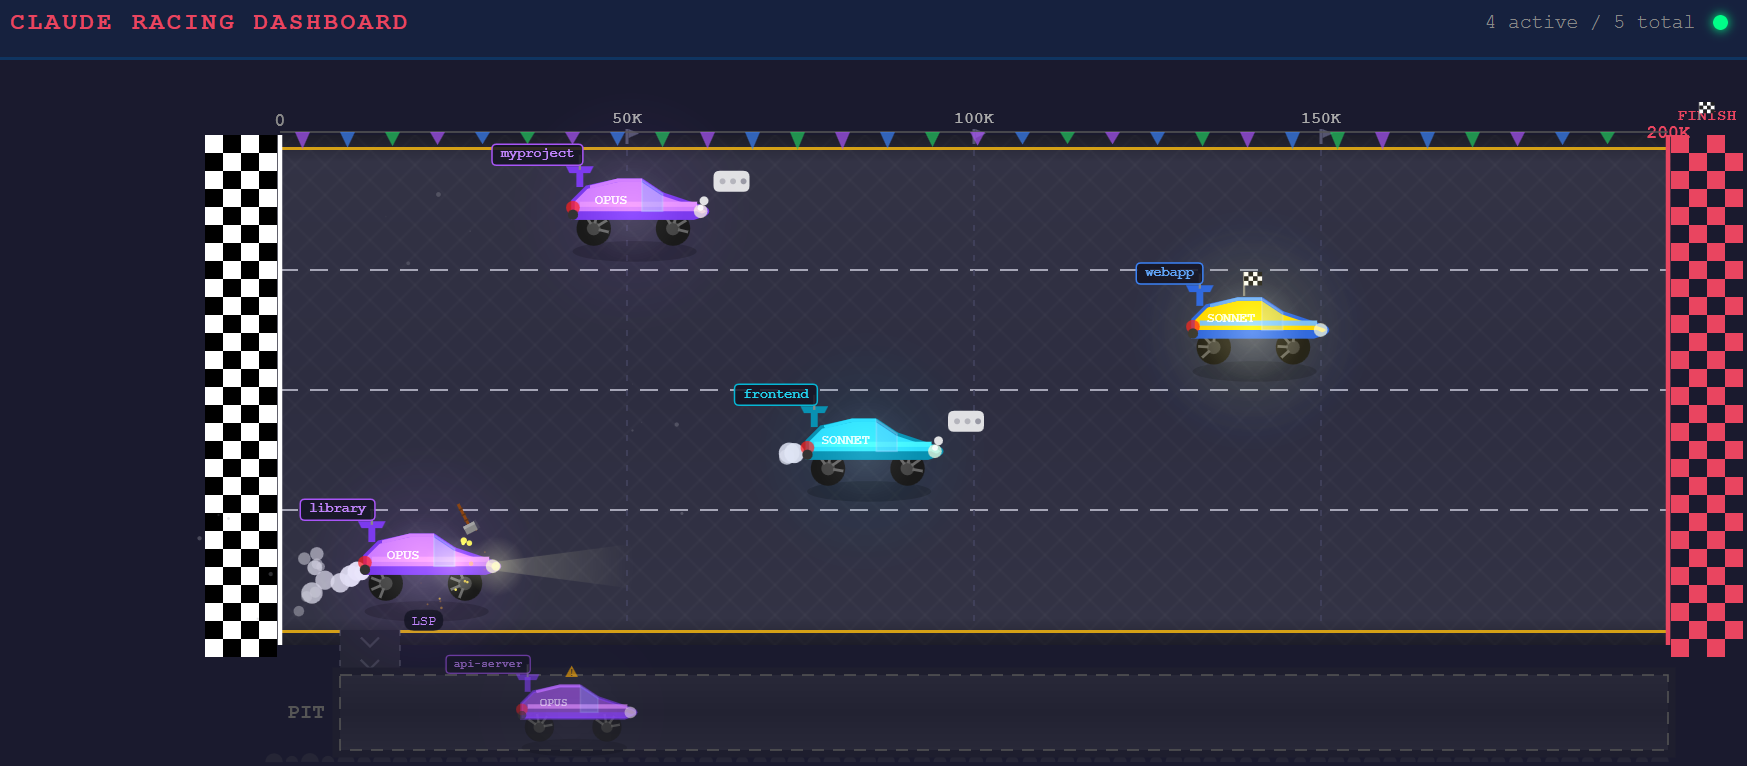The height and width of the screenshot is (766, 1747).
Task: Click the thinking bubble beside frontend car
Action: (x=966, y=421)
